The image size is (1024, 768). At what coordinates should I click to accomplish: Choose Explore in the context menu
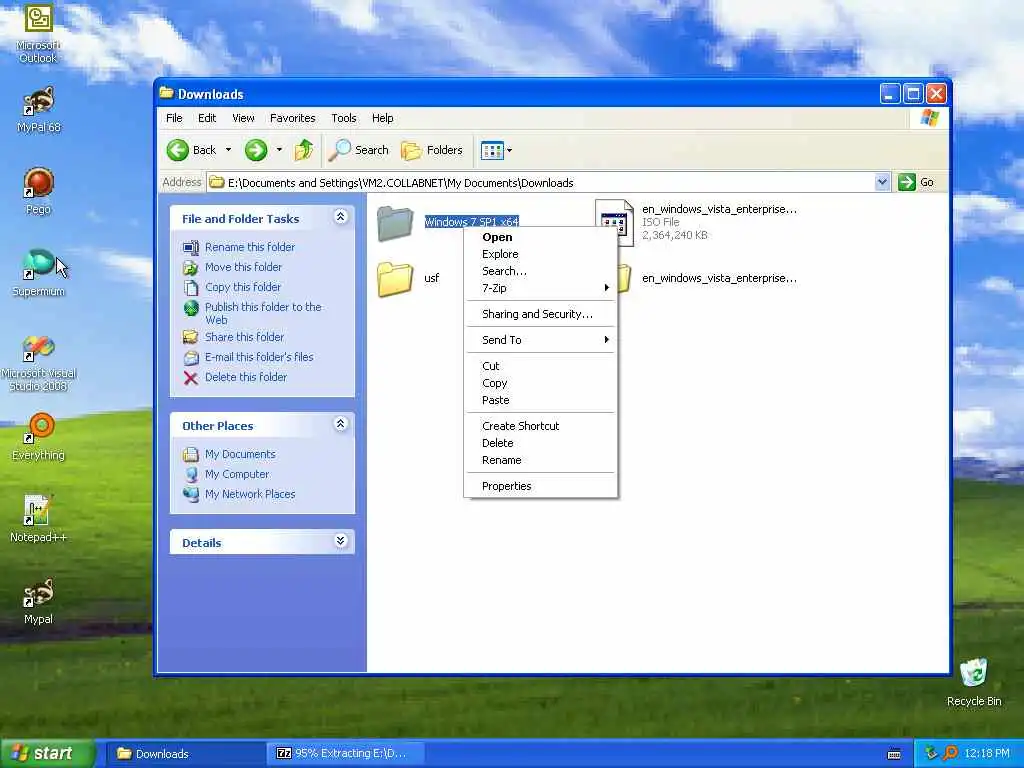[x=541, y=254]
